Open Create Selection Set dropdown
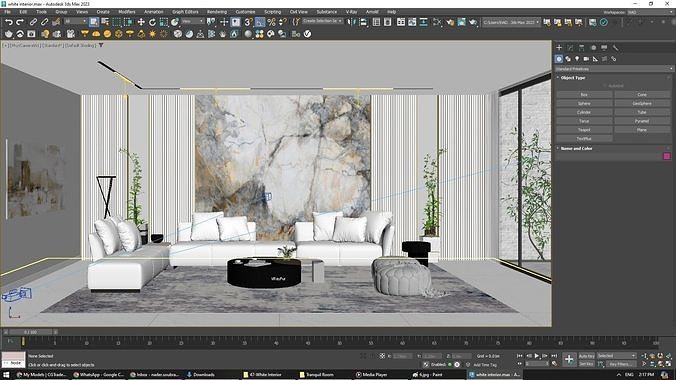 (x=322, y=21)
